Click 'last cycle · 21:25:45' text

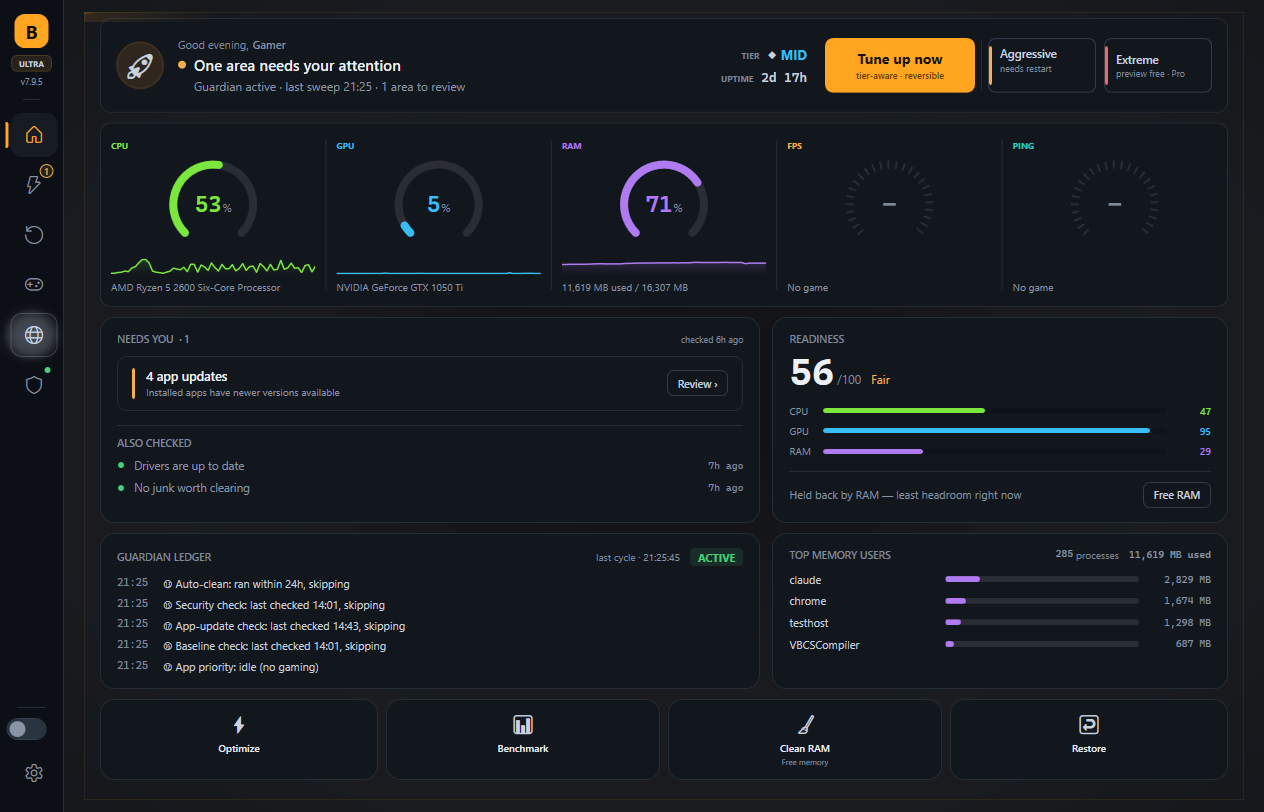click(x=638, y=558)
